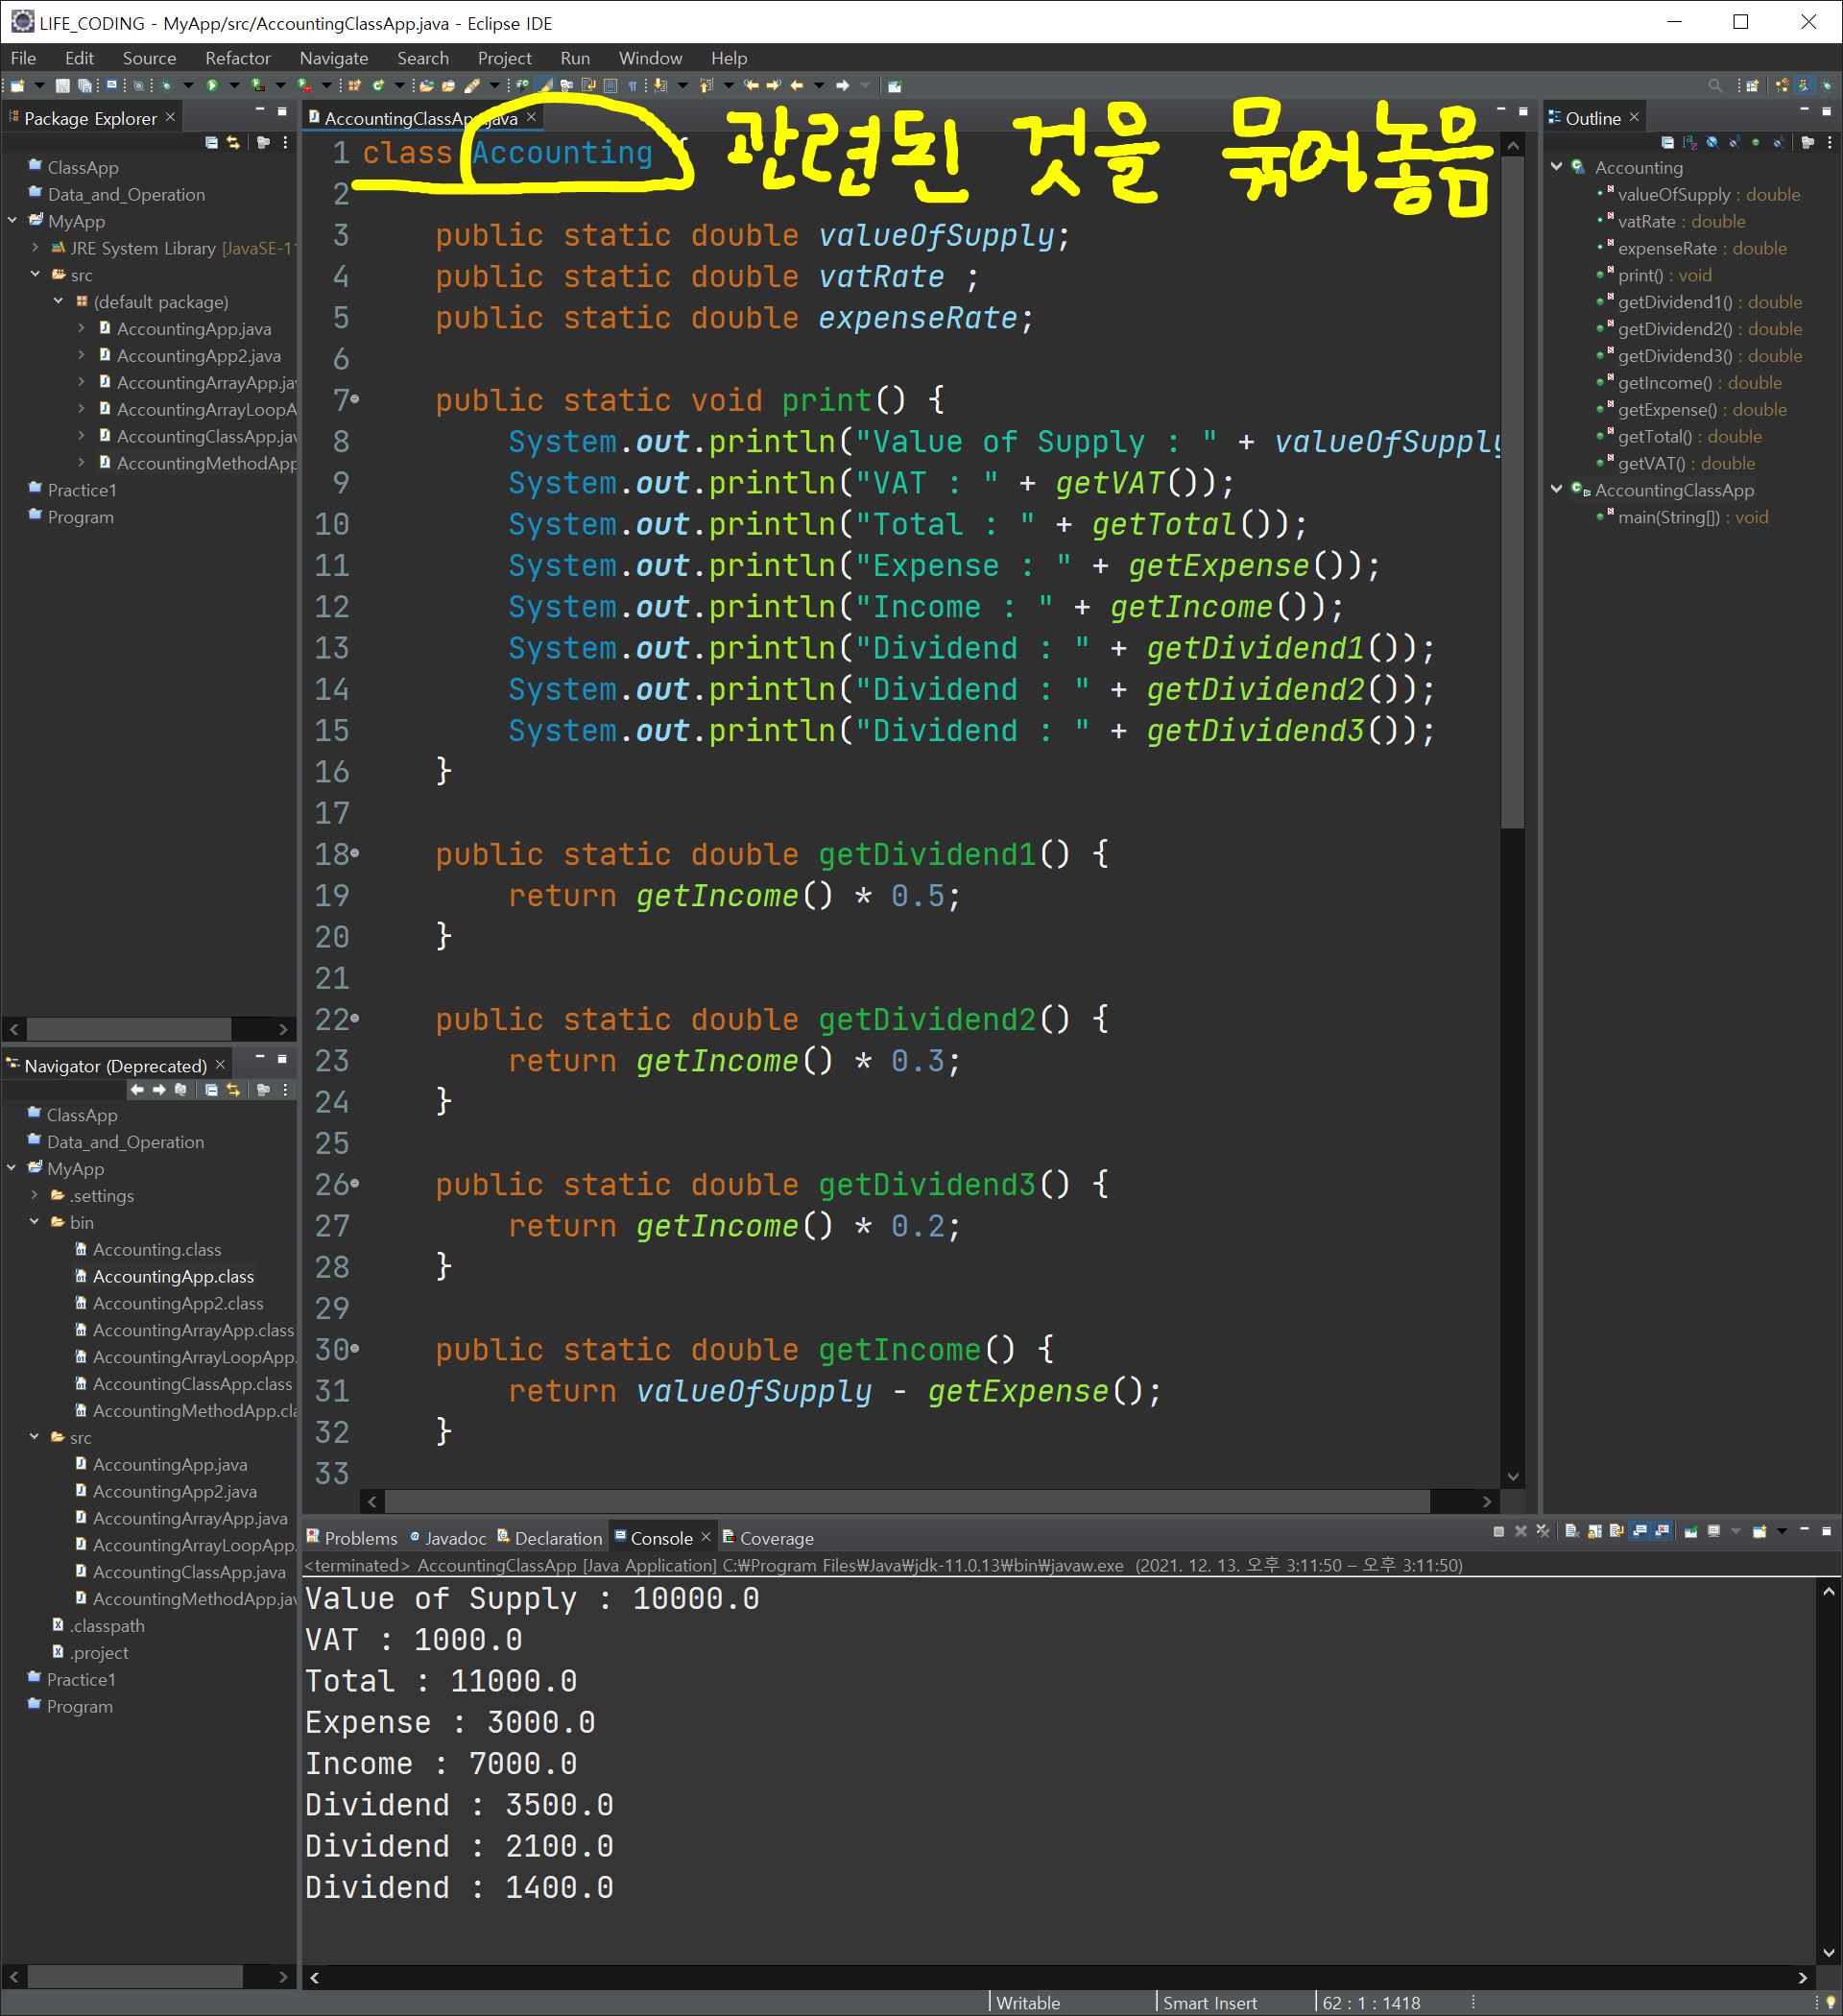Click the Debug bug icon in toolbar

(x=166, y=86)
